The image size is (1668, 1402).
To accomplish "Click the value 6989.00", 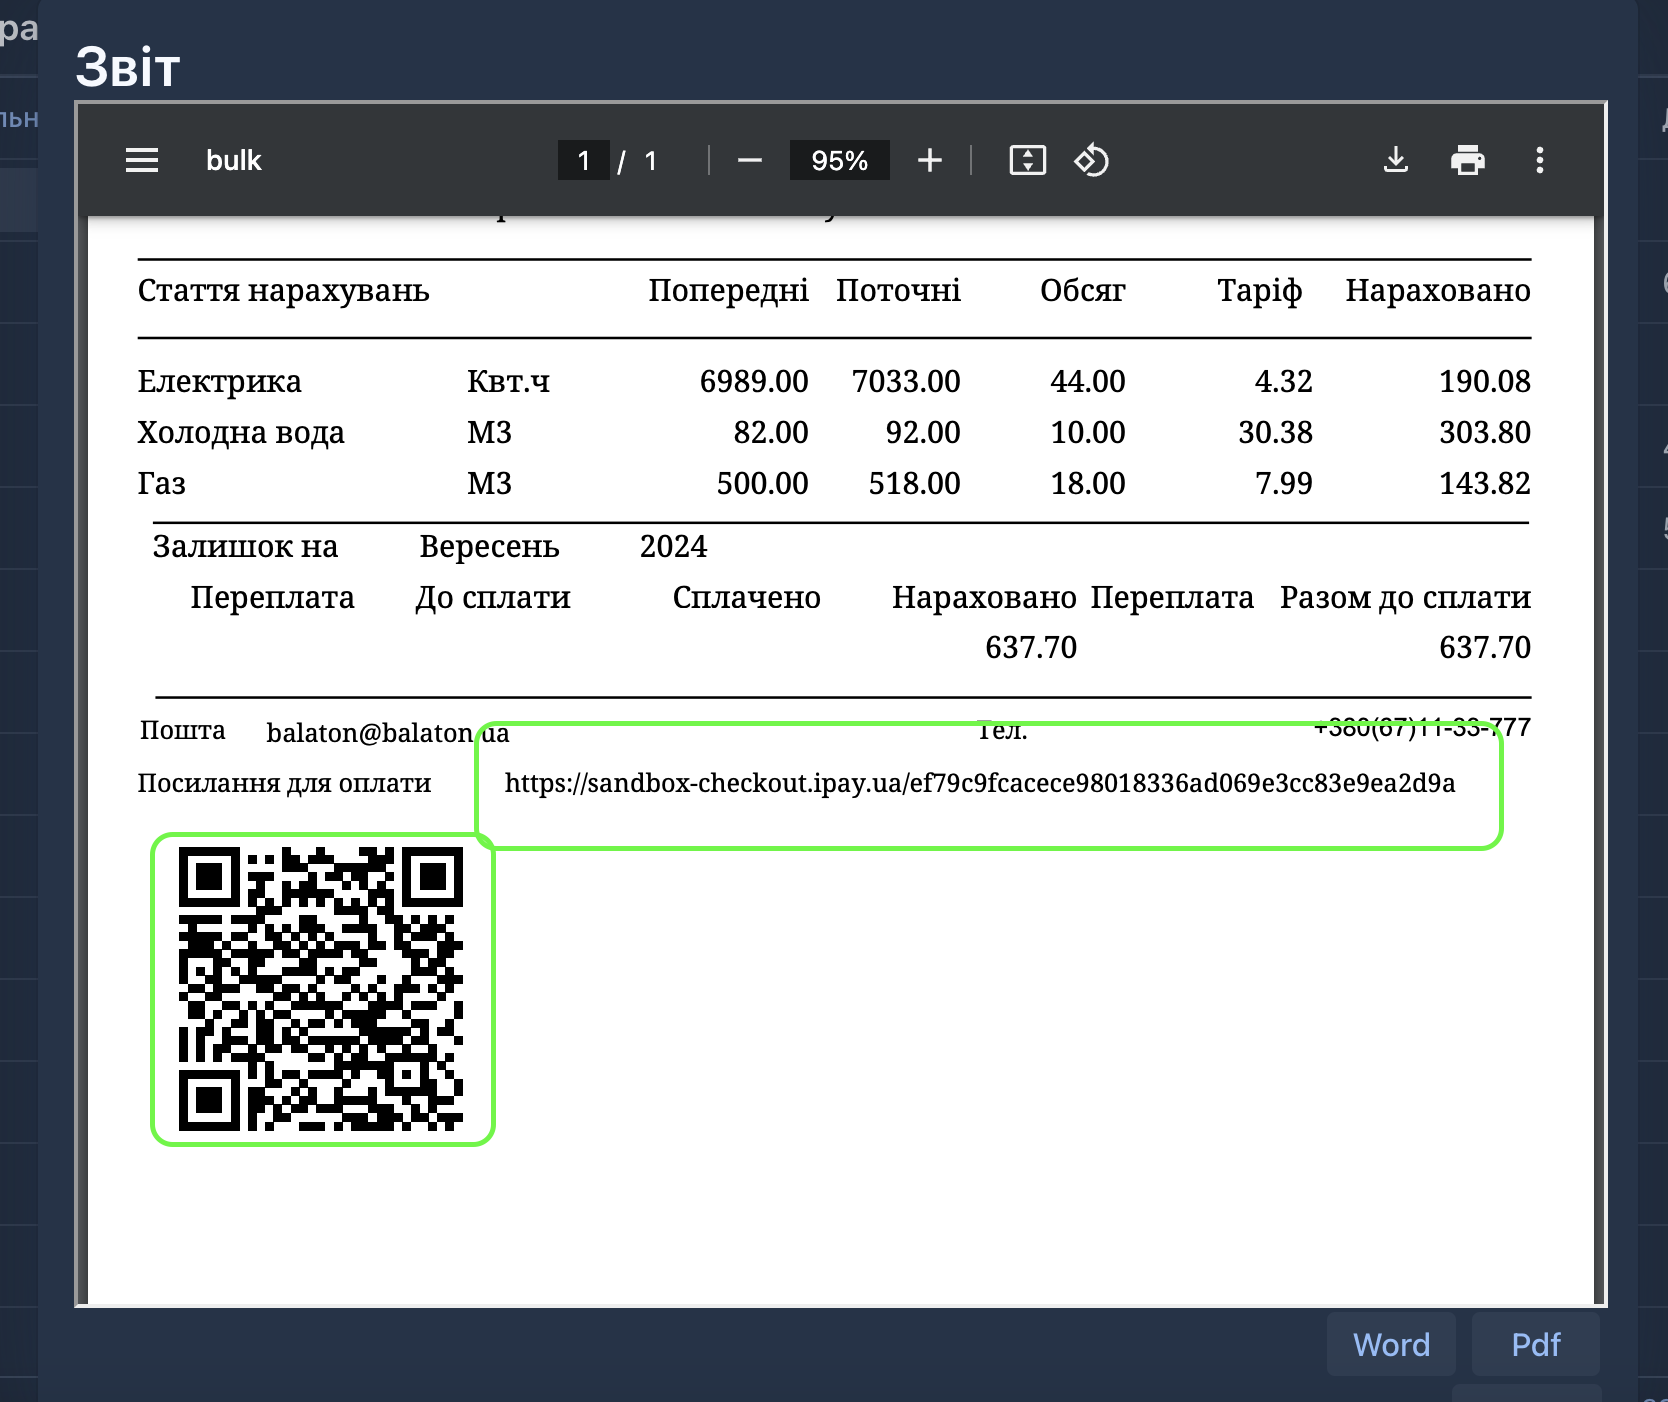I will click(x=754, y=381).
